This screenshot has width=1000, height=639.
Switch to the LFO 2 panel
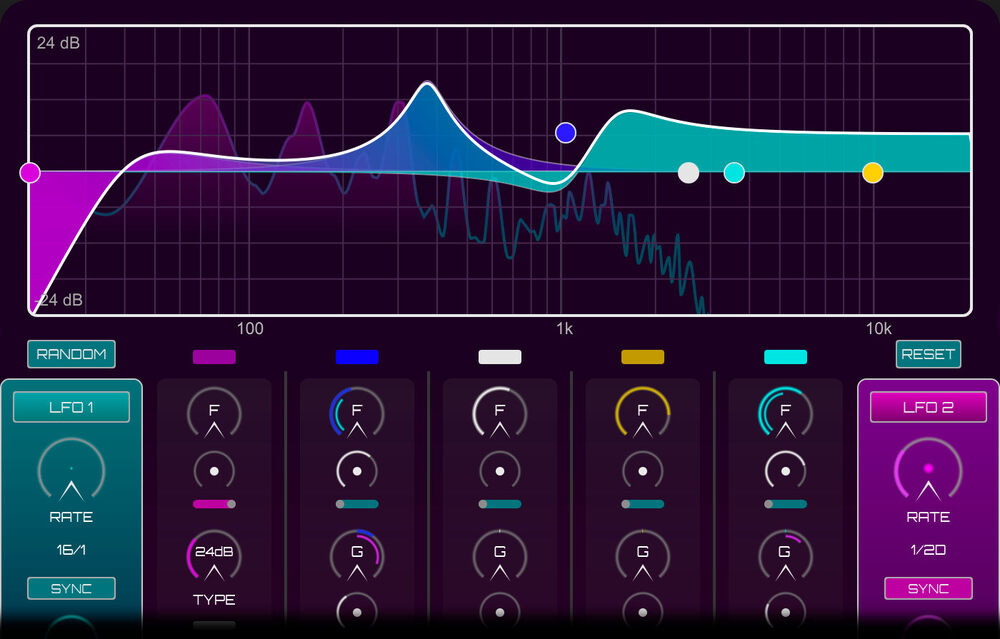pyautogui.click(x=928, y=406)
